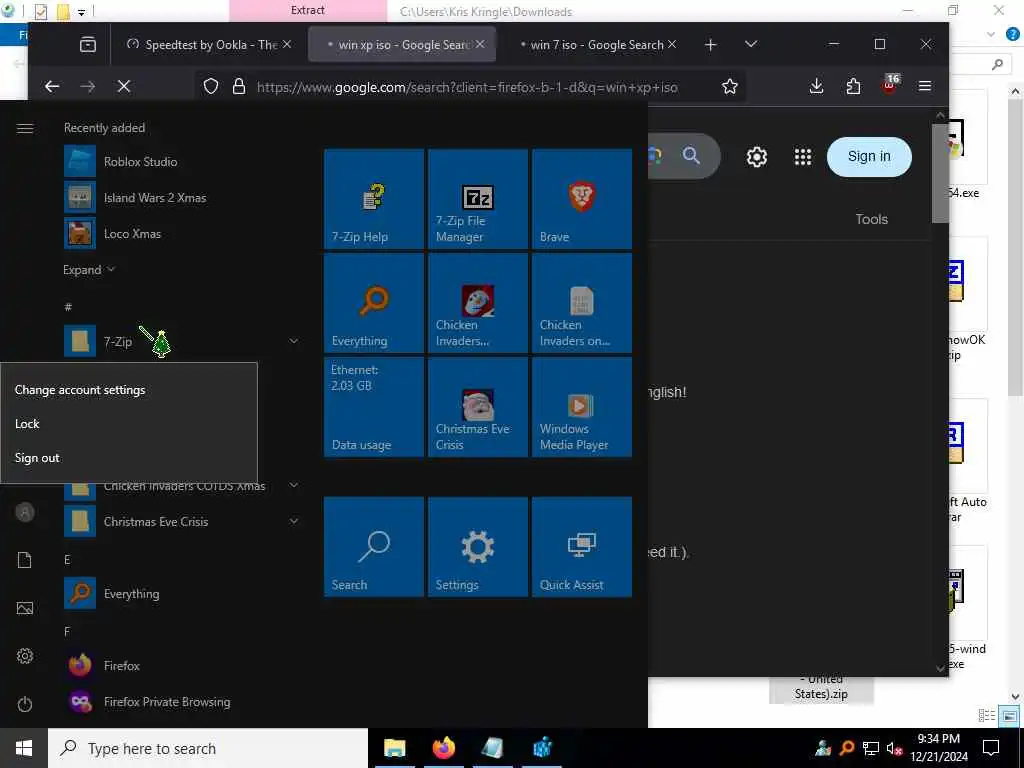1024x768 pixels.
Task: Choose Sign out from the account menu
Action: [129, 457]
